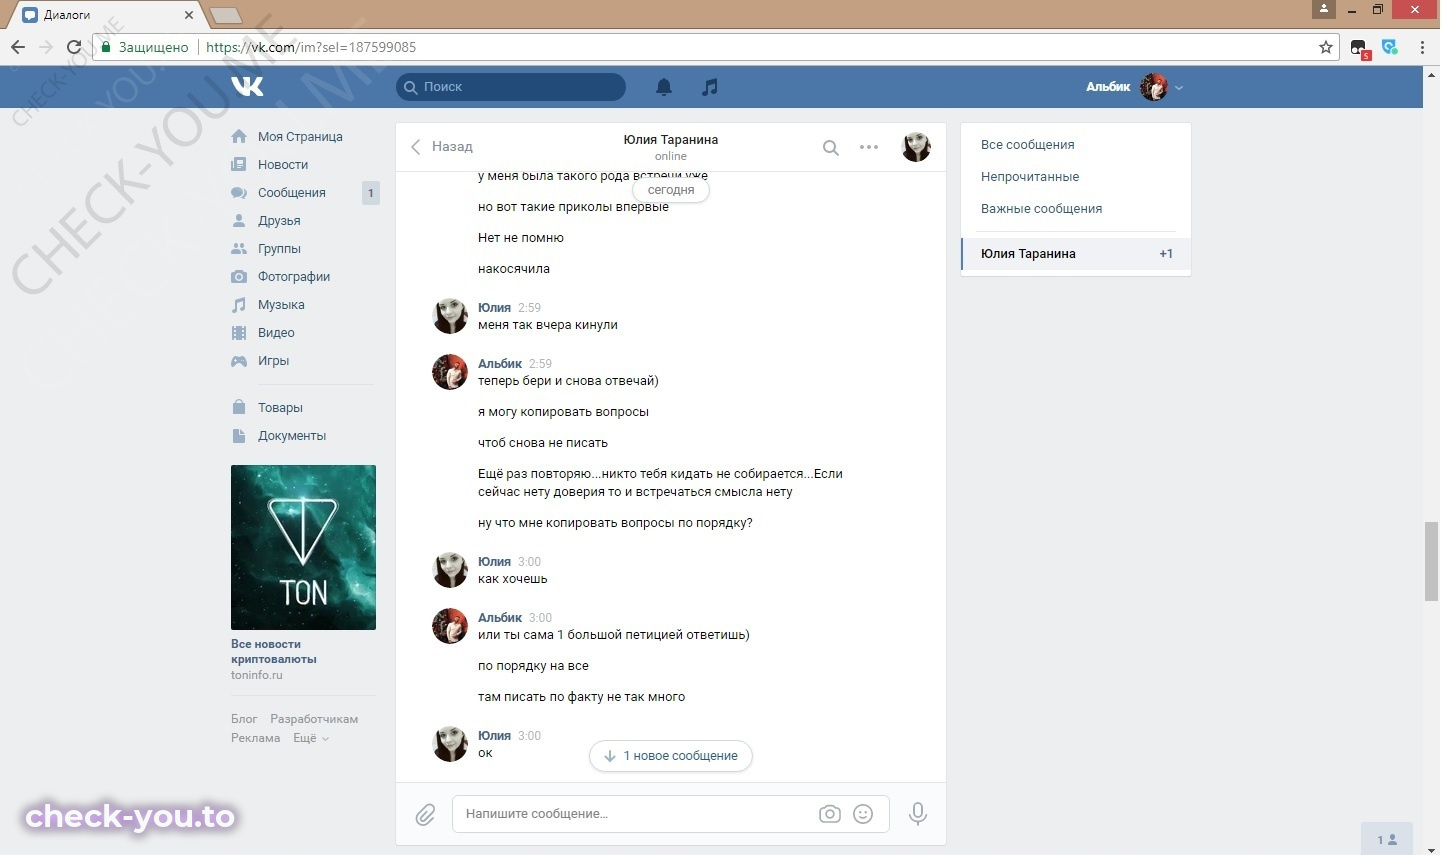This screenshot has height=855, width=1442.
Task: Open a new browser tab
Action: [226, 15]
